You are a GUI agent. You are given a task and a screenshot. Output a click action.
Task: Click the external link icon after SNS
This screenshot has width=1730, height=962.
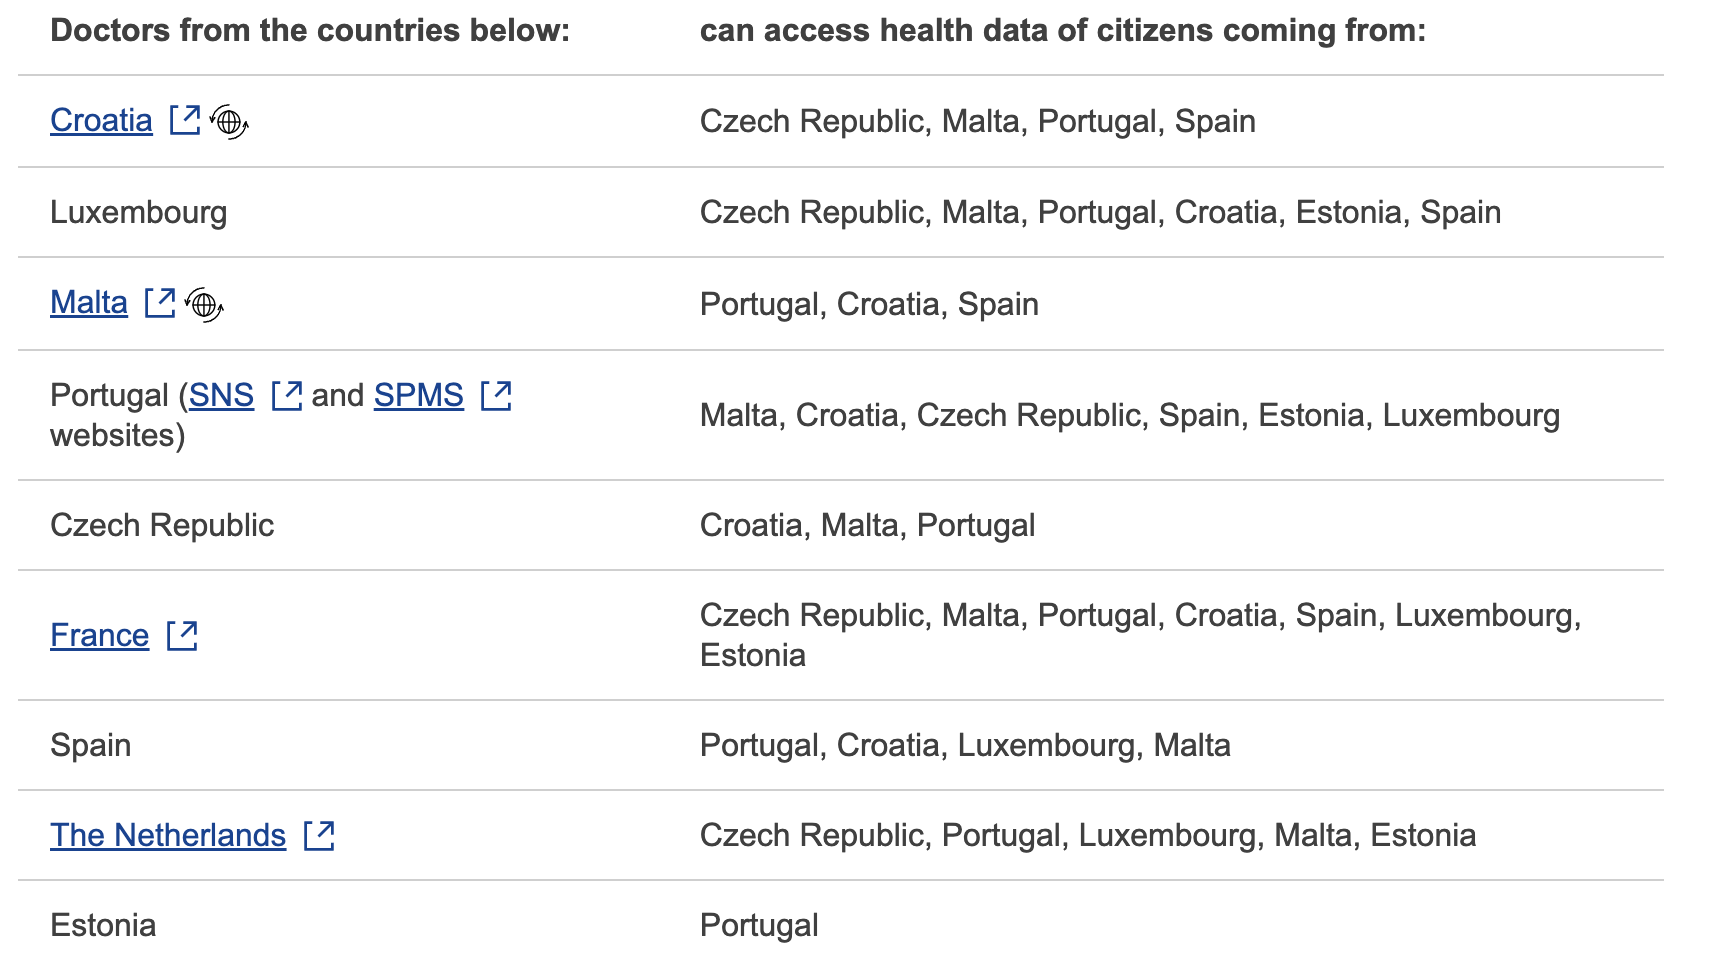287,395
